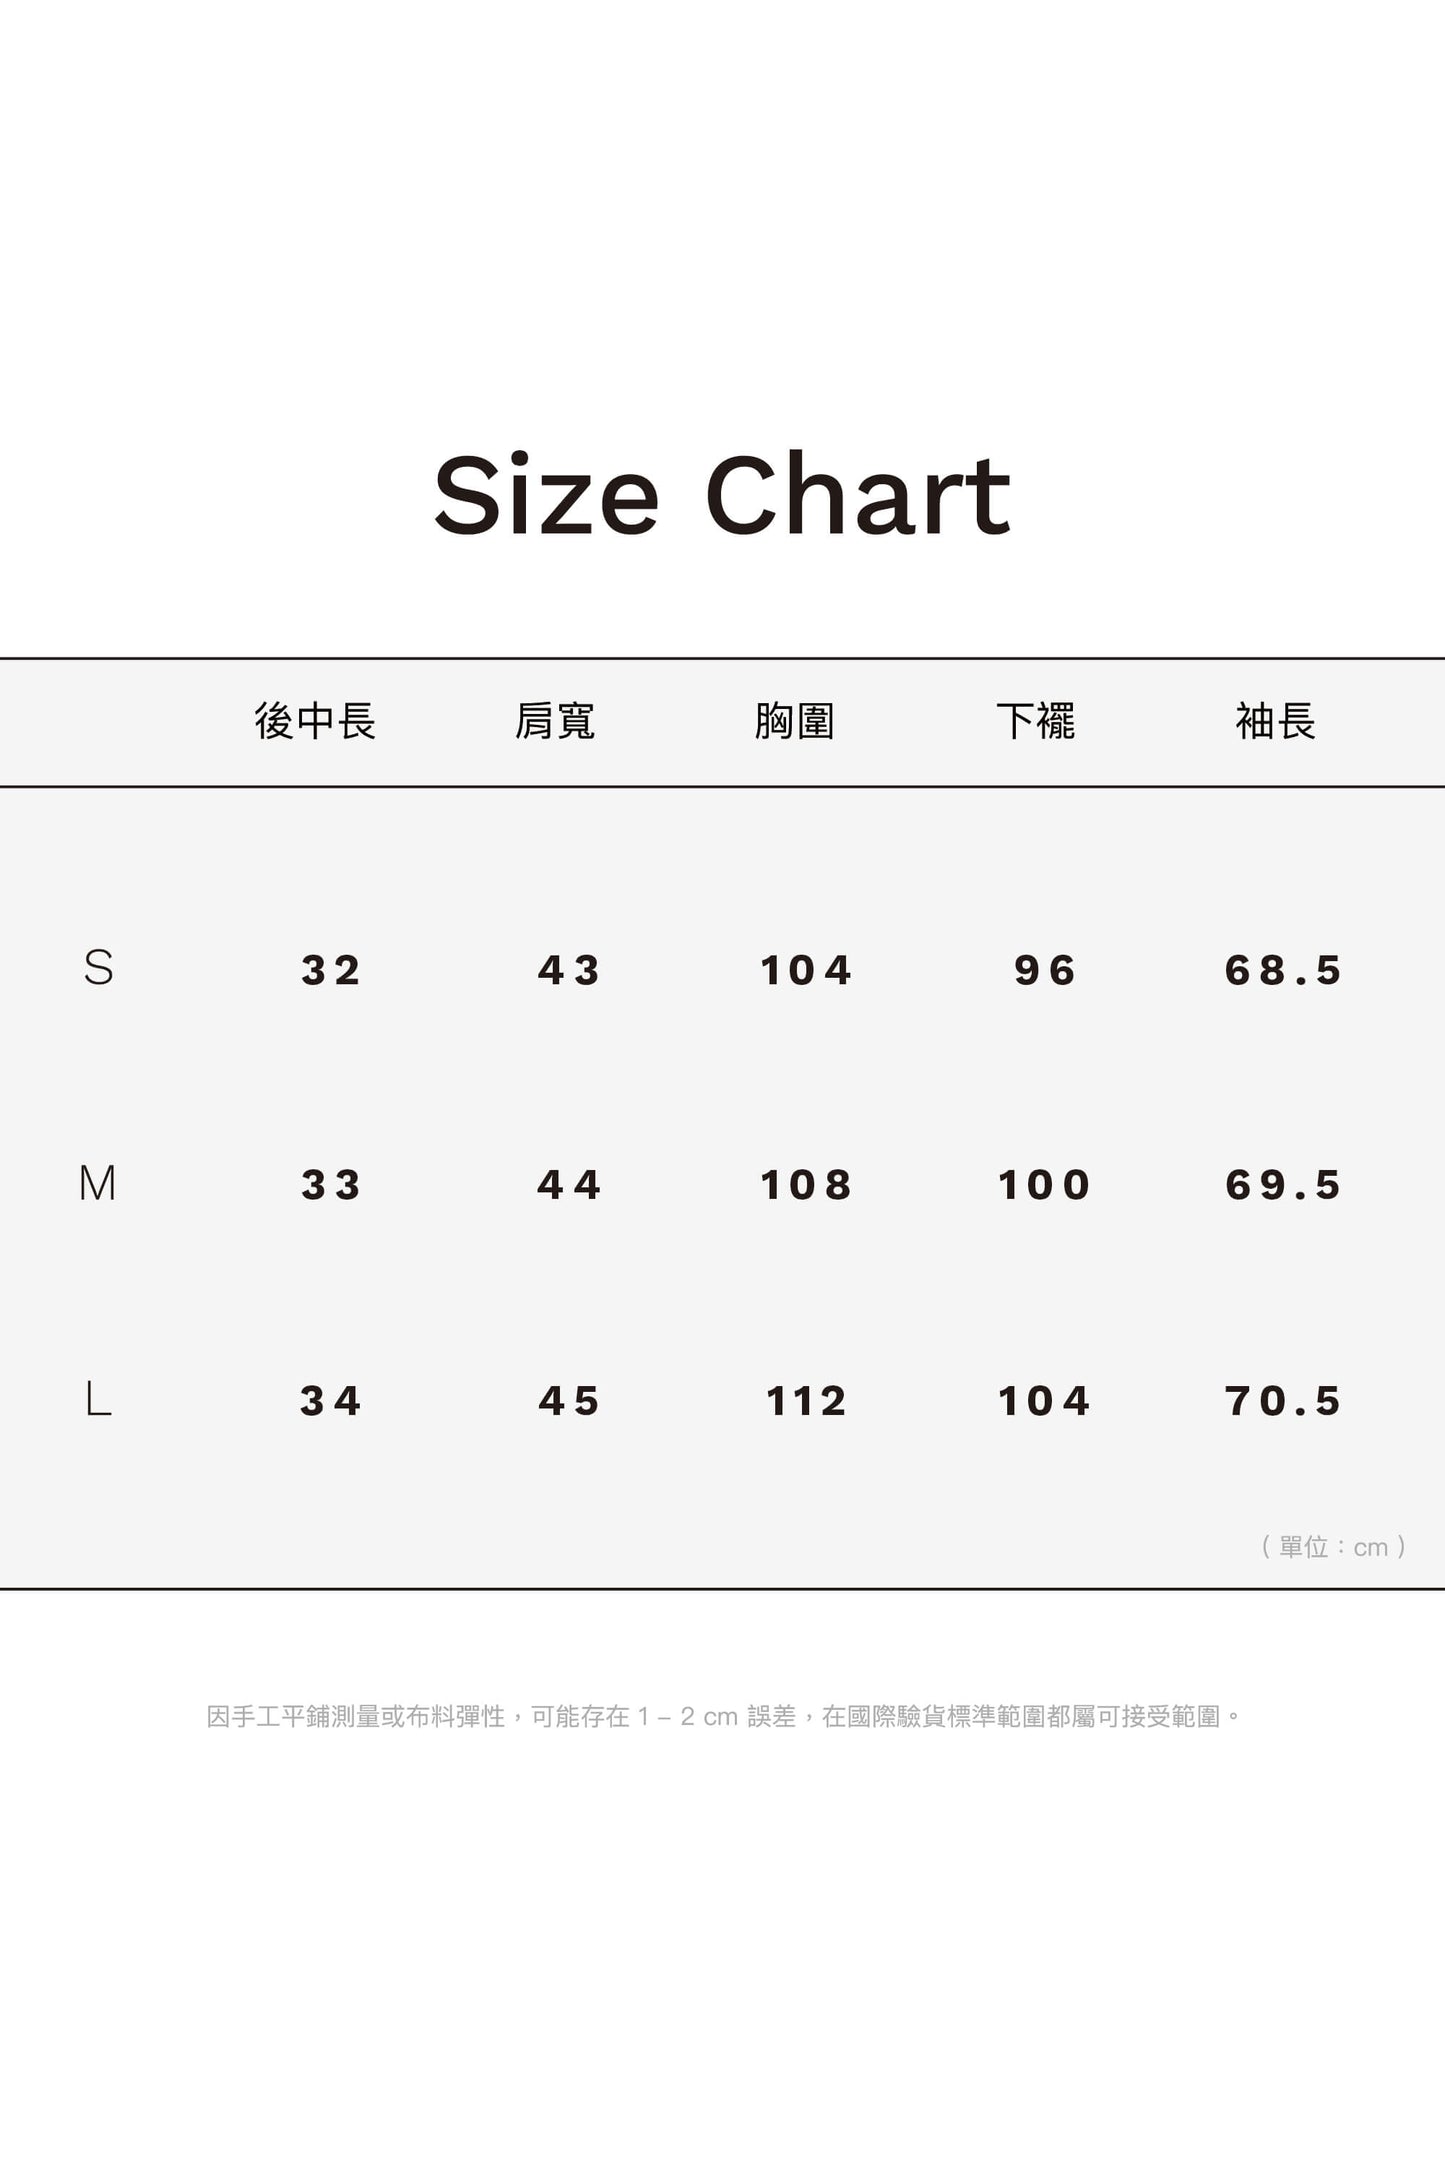Viewport: 1445px width, 2168px height.
Task: Select the S size row label
Action: (98, 968)
